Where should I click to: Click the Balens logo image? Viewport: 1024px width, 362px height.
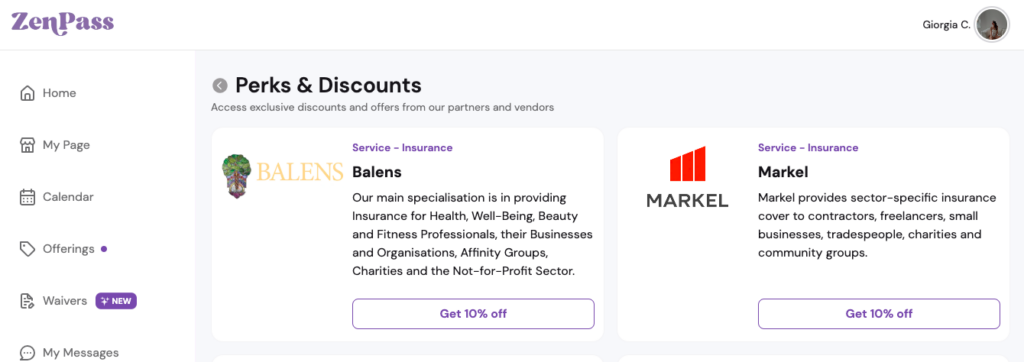coord(282,174)
